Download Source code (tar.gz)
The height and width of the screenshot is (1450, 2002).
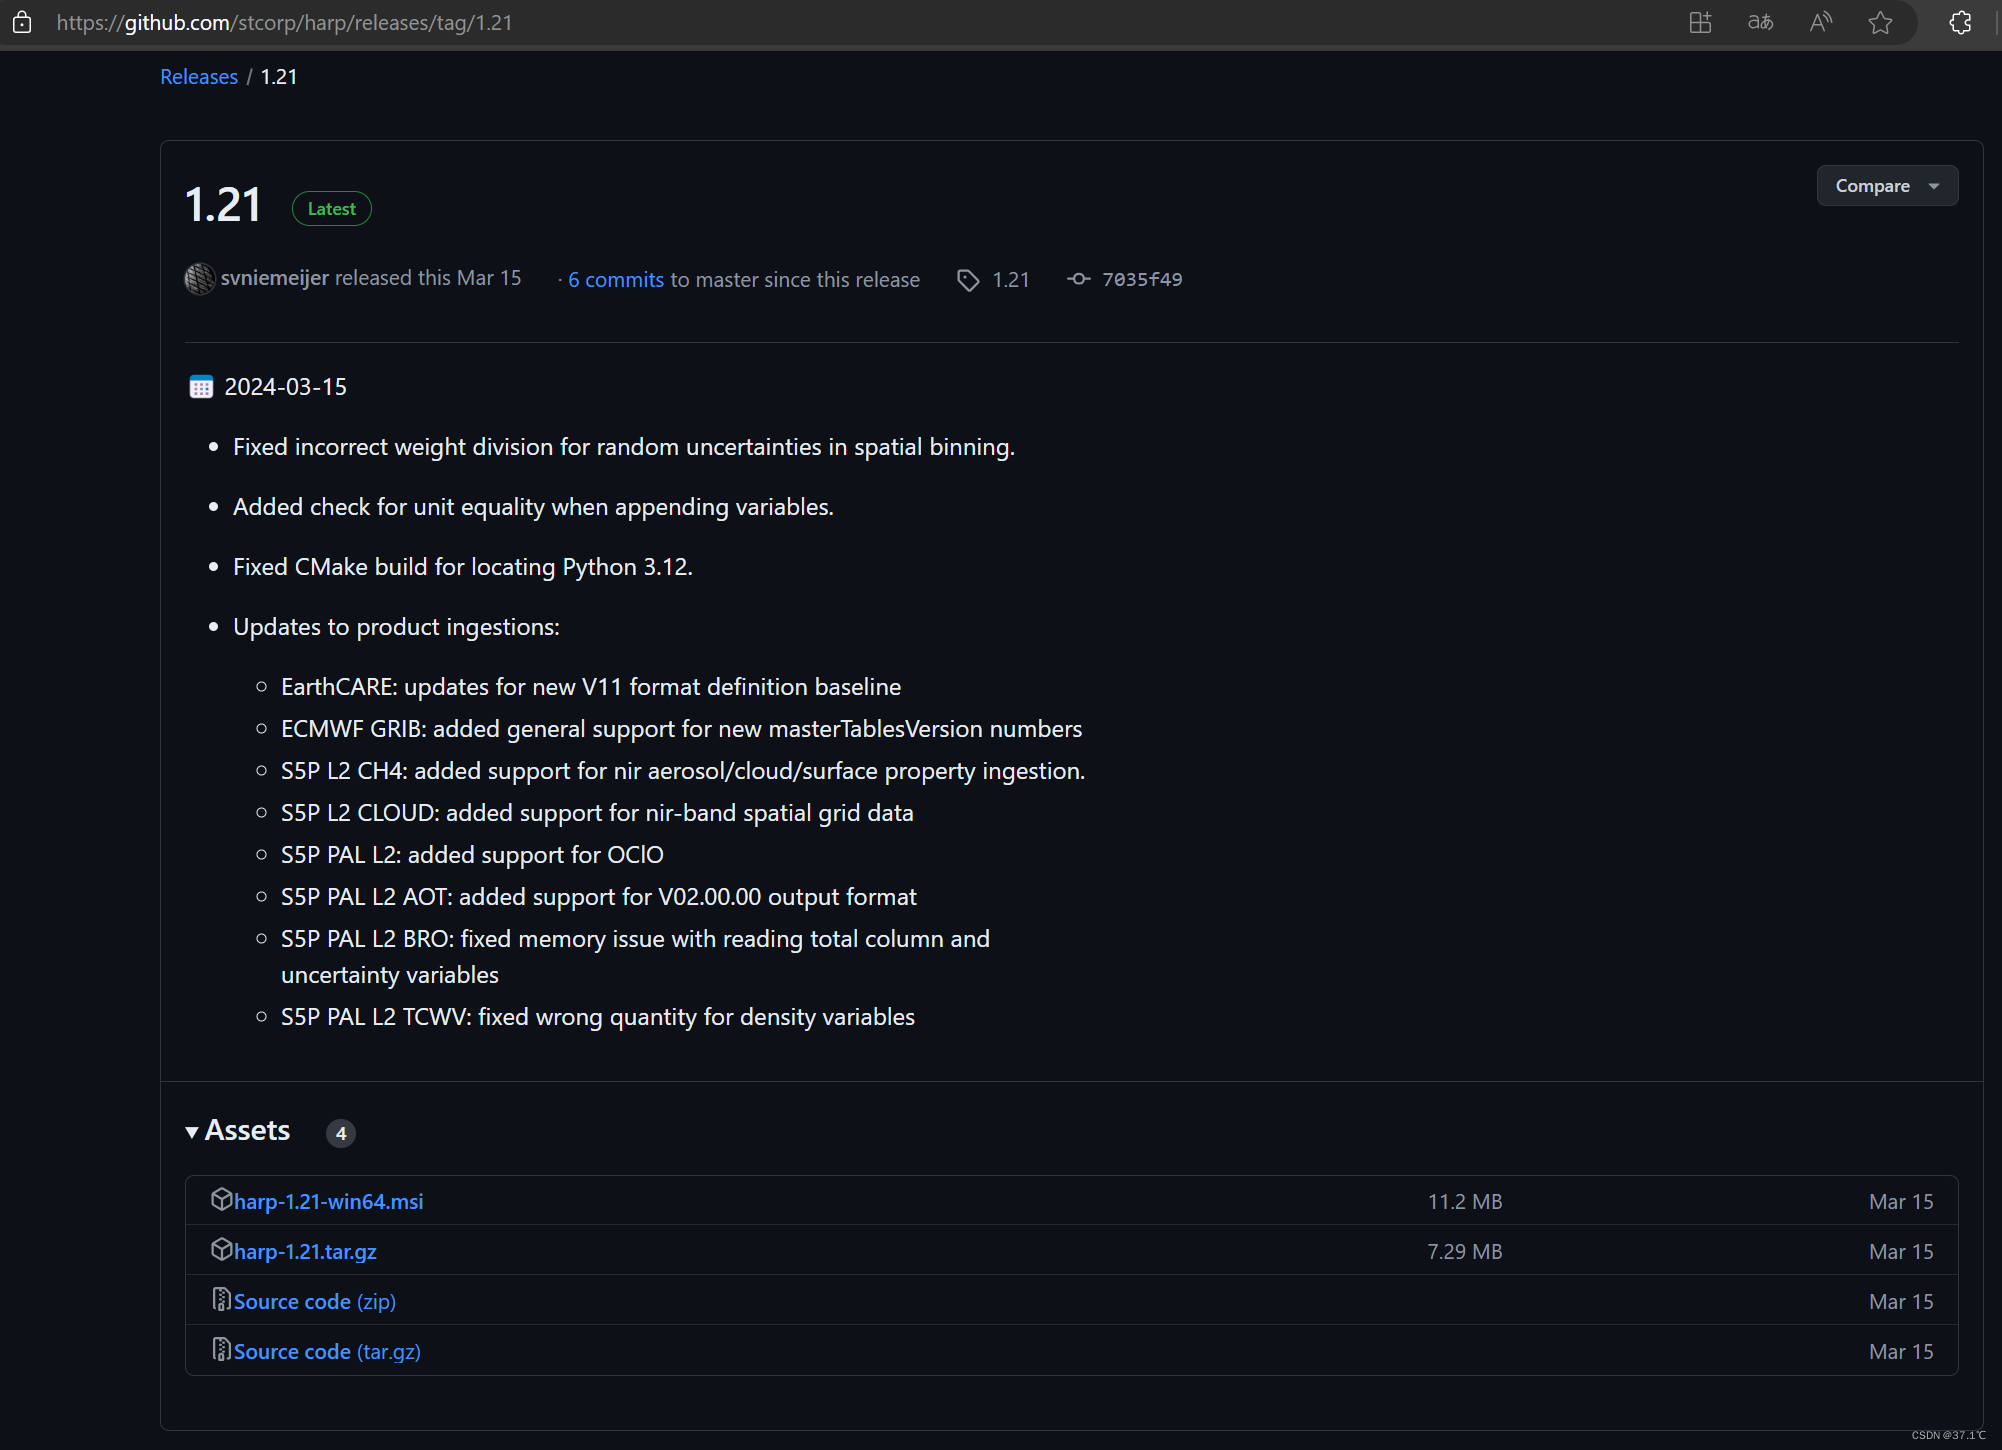327,1352
